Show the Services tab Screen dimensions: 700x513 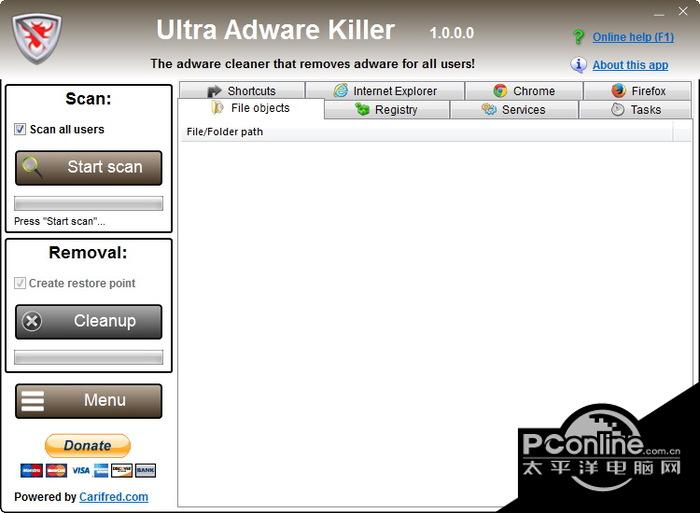[x=514, y=109]
